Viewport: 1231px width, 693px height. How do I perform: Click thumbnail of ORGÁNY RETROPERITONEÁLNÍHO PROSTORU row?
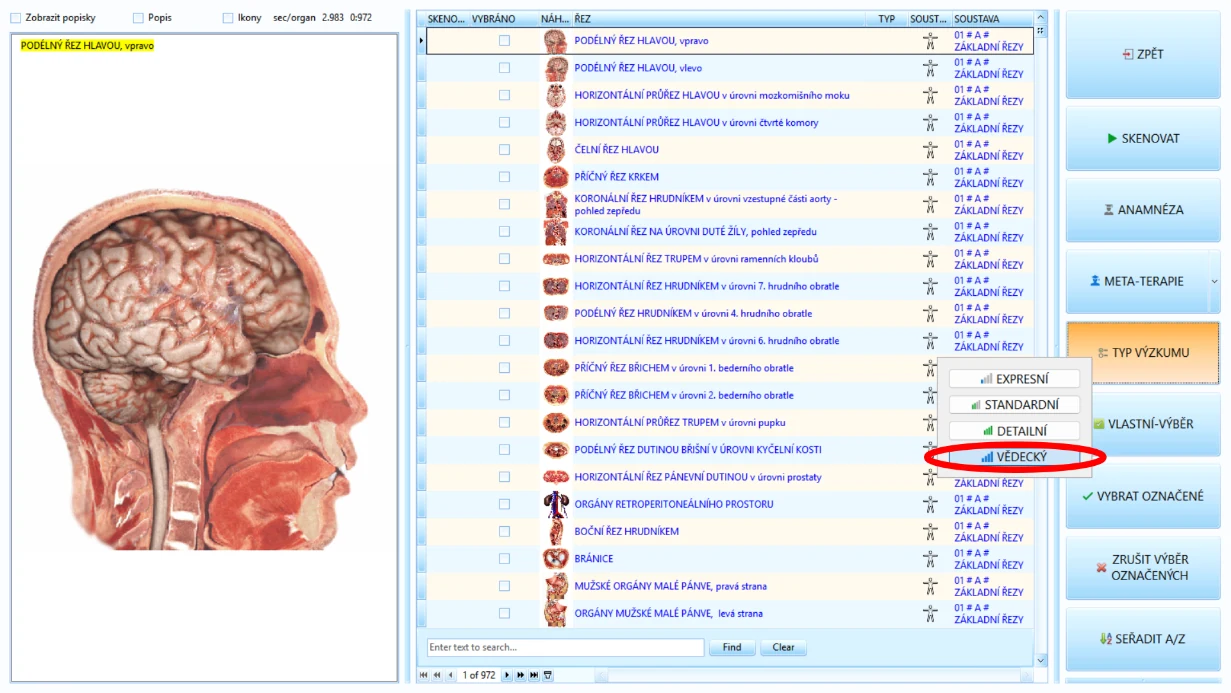click(x=555, y=504)
